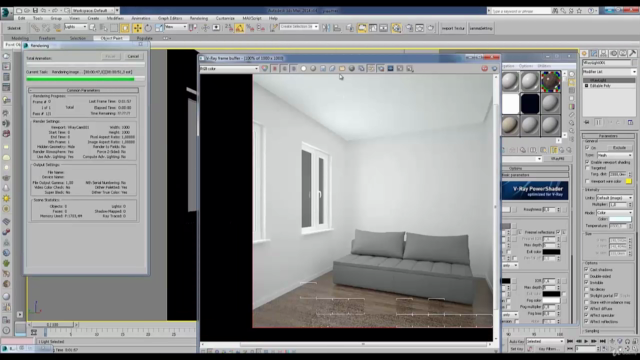Select the Select and Uniform Scale tool

pyautogui.click(x=159, y=28)
